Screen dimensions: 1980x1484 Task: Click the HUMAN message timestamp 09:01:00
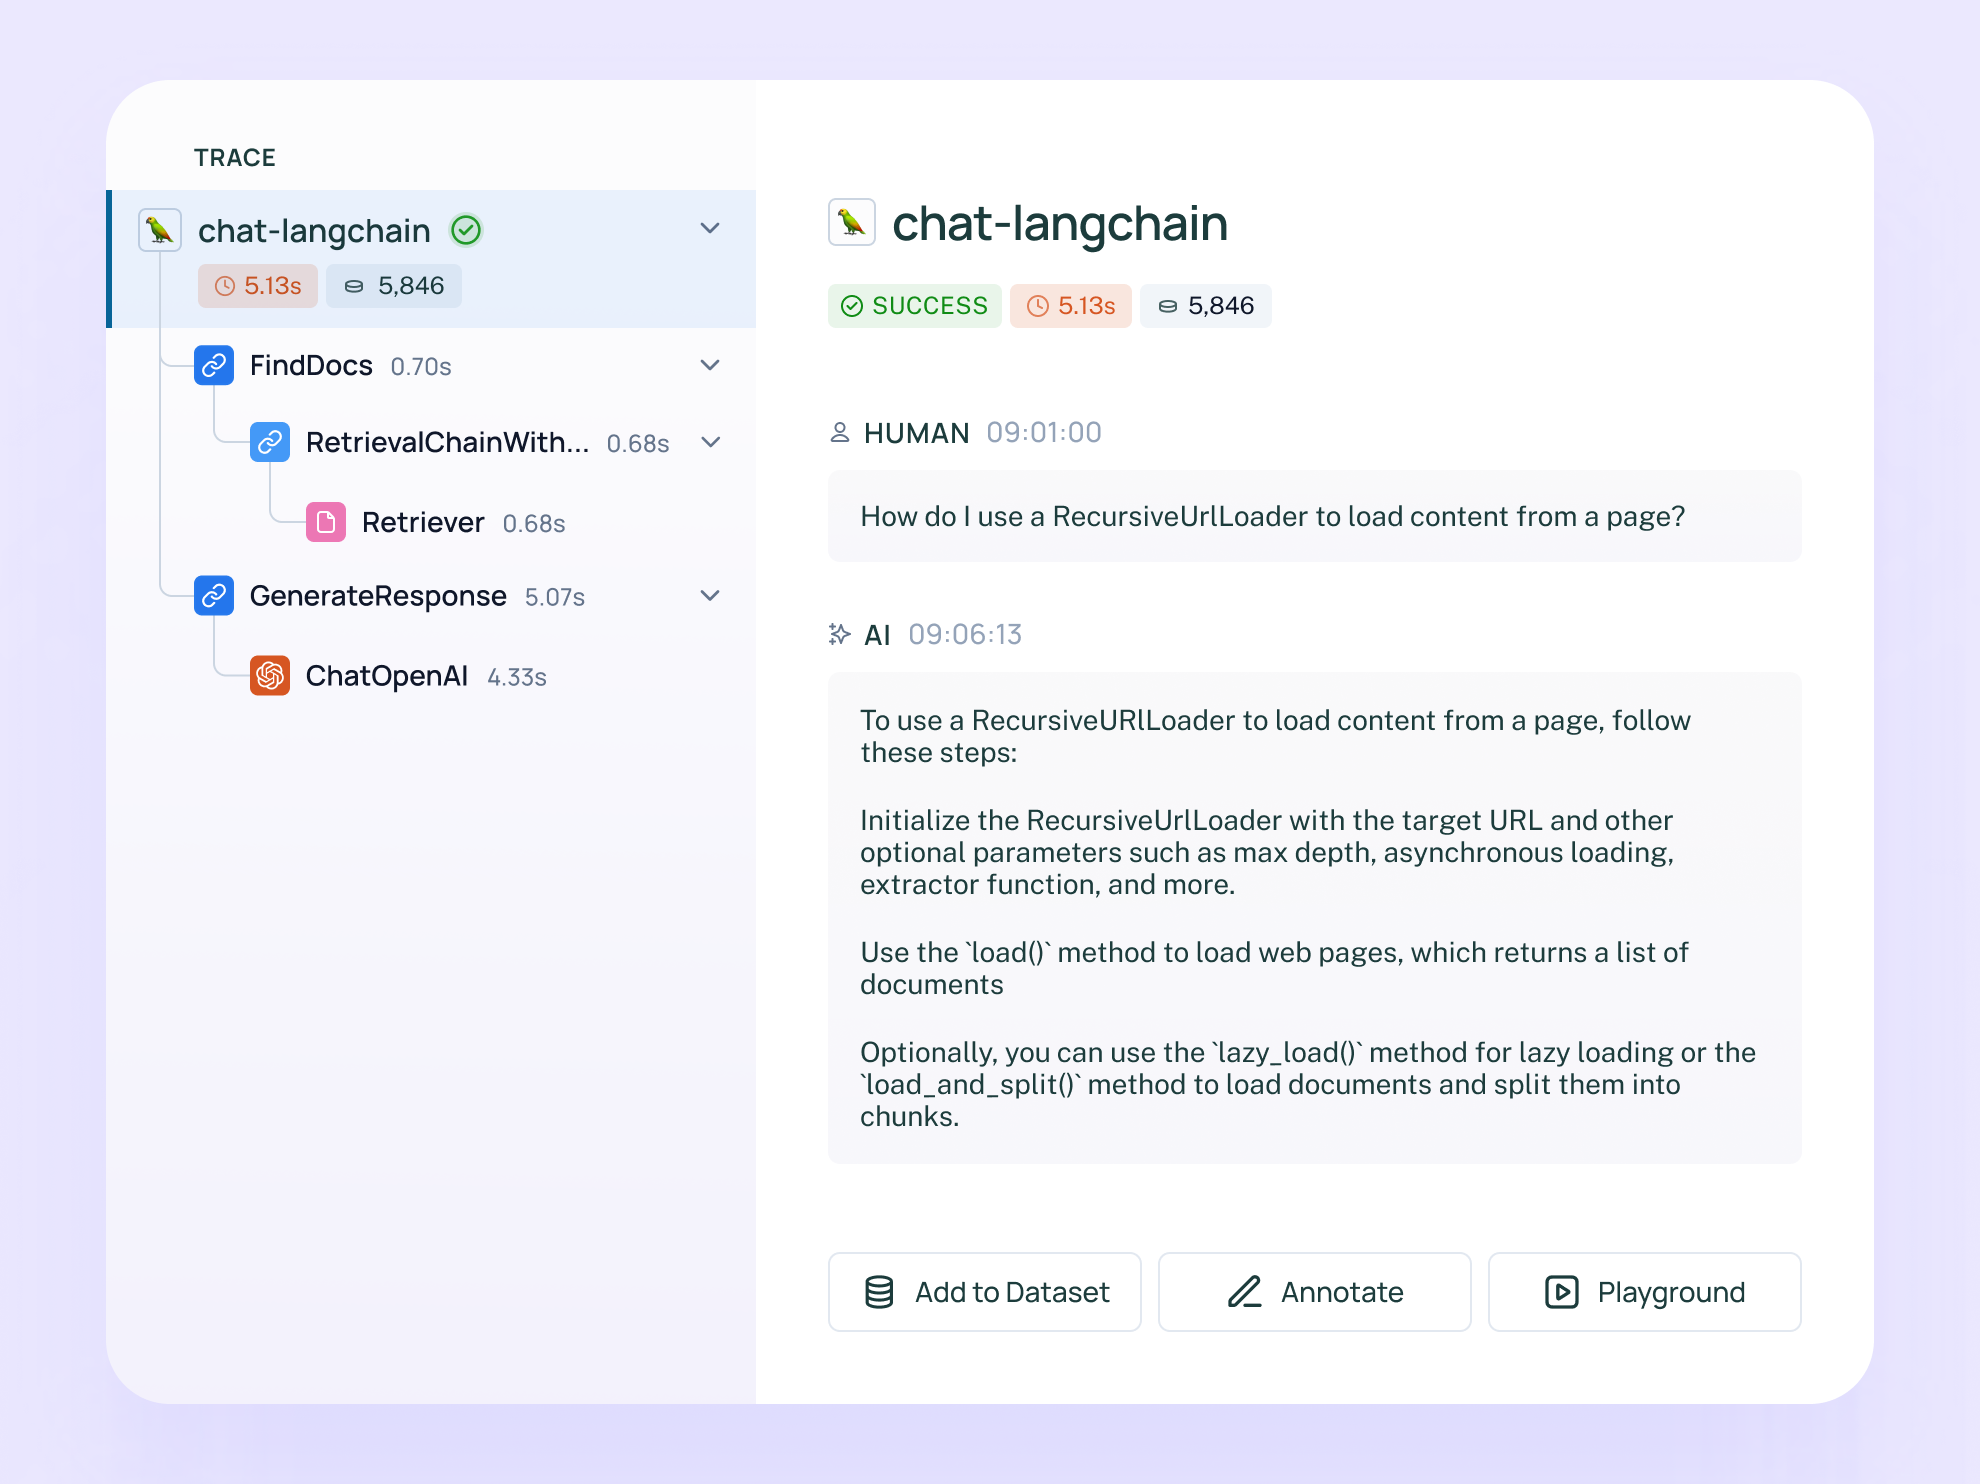[1043, 432]
